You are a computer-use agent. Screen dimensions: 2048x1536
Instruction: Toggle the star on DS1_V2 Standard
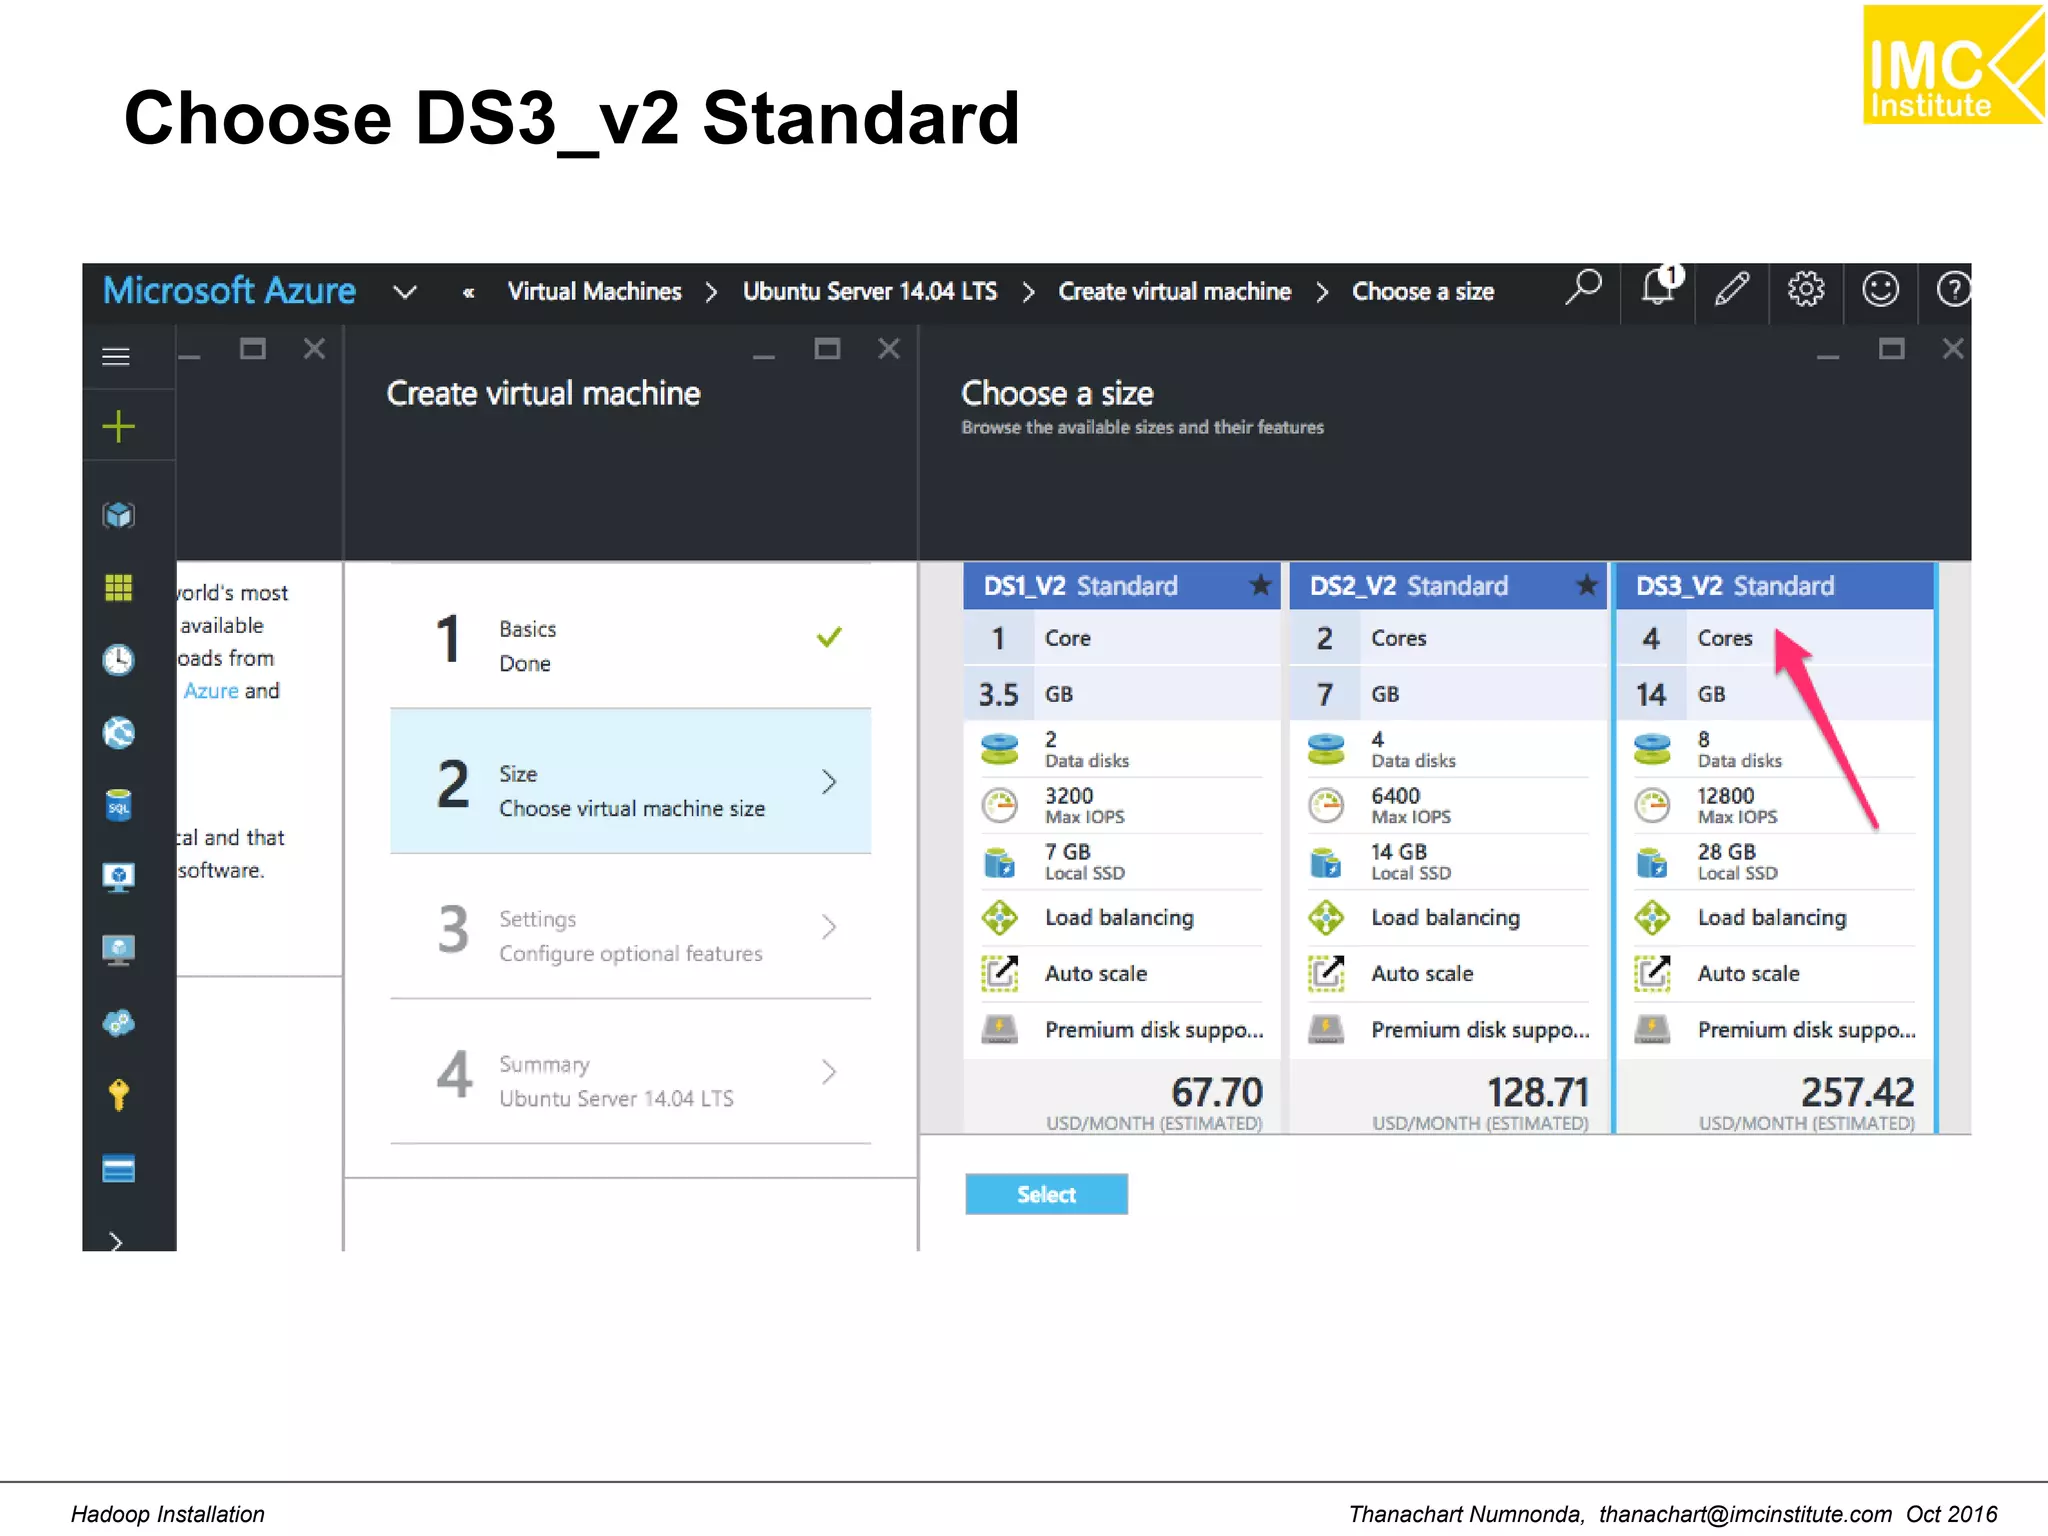(x=1261, y=585)
